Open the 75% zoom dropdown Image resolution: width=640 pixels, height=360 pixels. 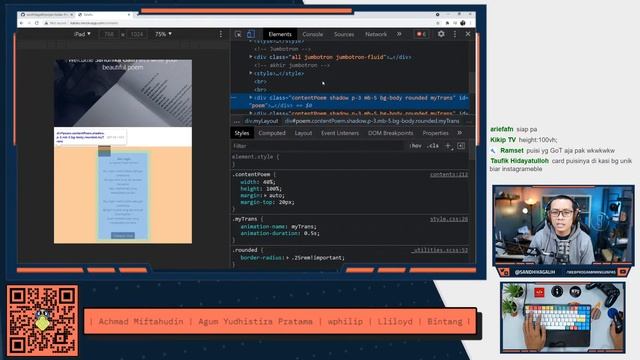pos(163,34)
